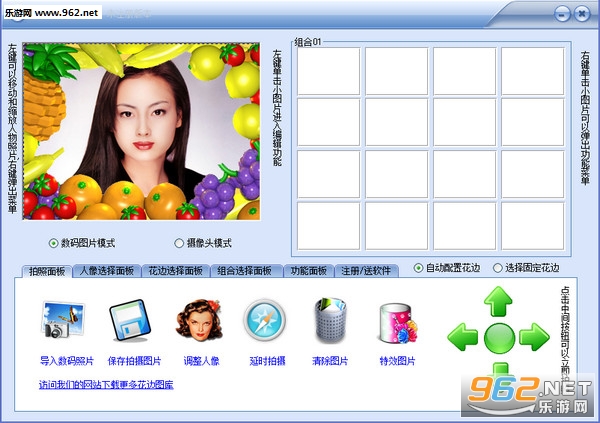Enable 自动配置花边 option

point(419,268)
